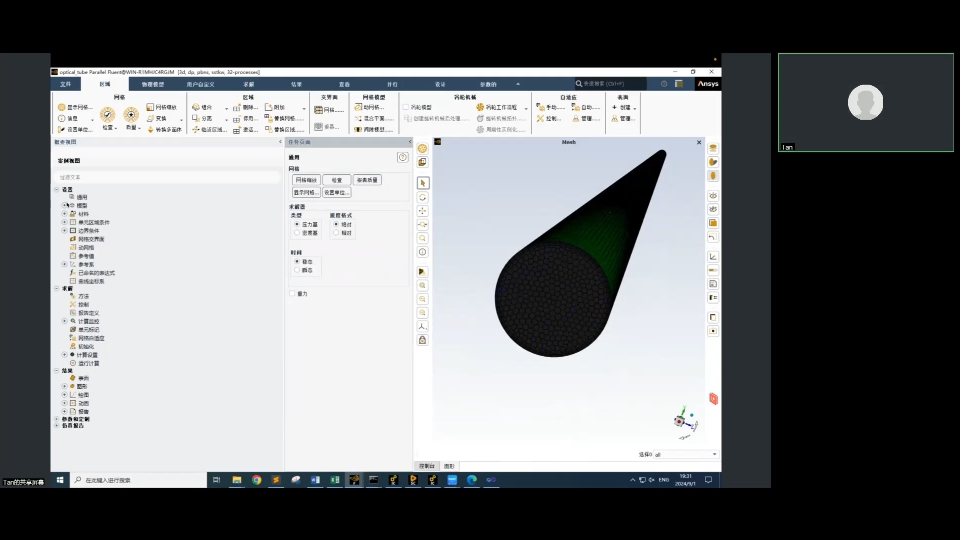Click Convert to Polyhedra (转换多面体) in the ribbon
Screen dimensions: 960x540
coord(164,130)
